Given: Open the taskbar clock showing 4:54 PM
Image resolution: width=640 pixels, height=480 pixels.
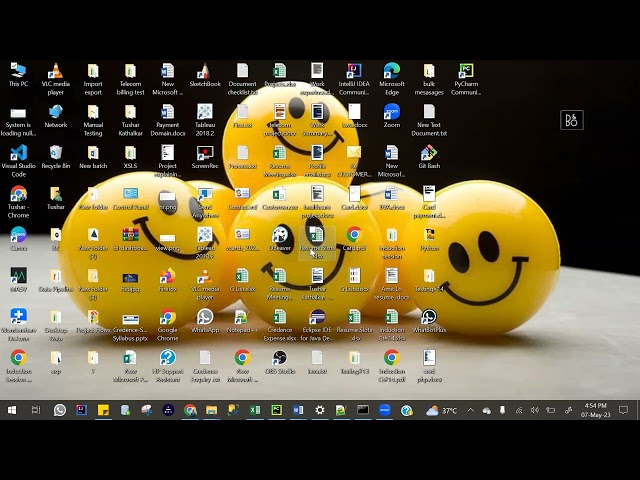Looking at the screenshot, I should pos(596,410).
